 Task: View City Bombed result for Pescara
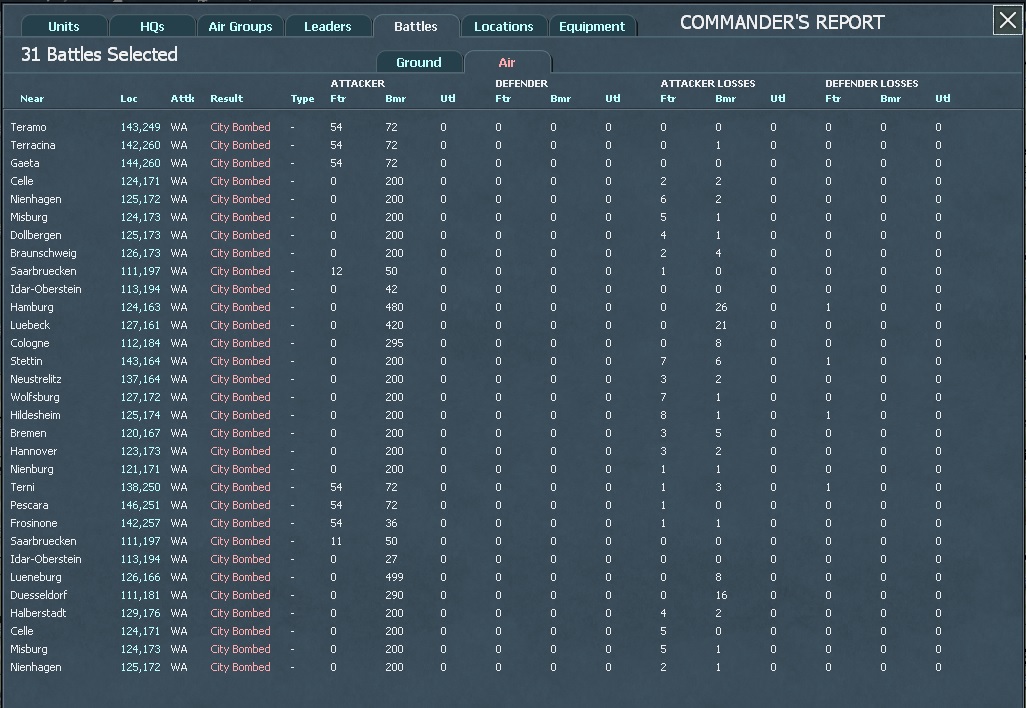click(x=240, y=505)
